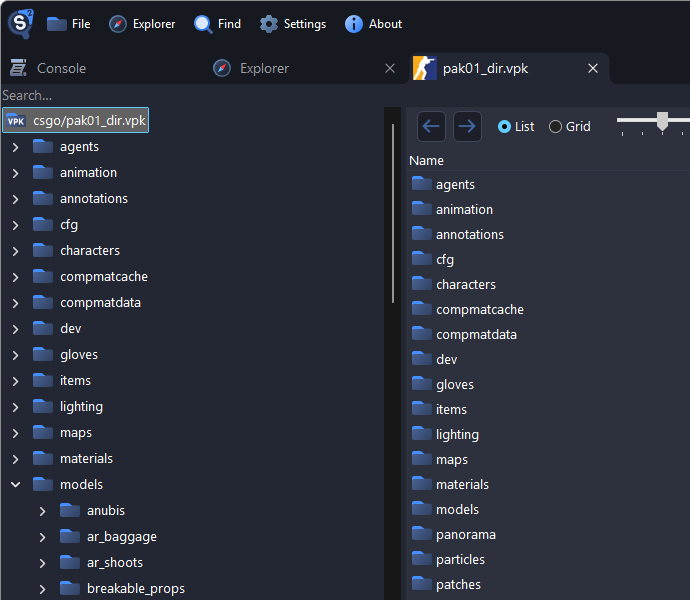
Task: Open the File menu
Action: point(69,24)
